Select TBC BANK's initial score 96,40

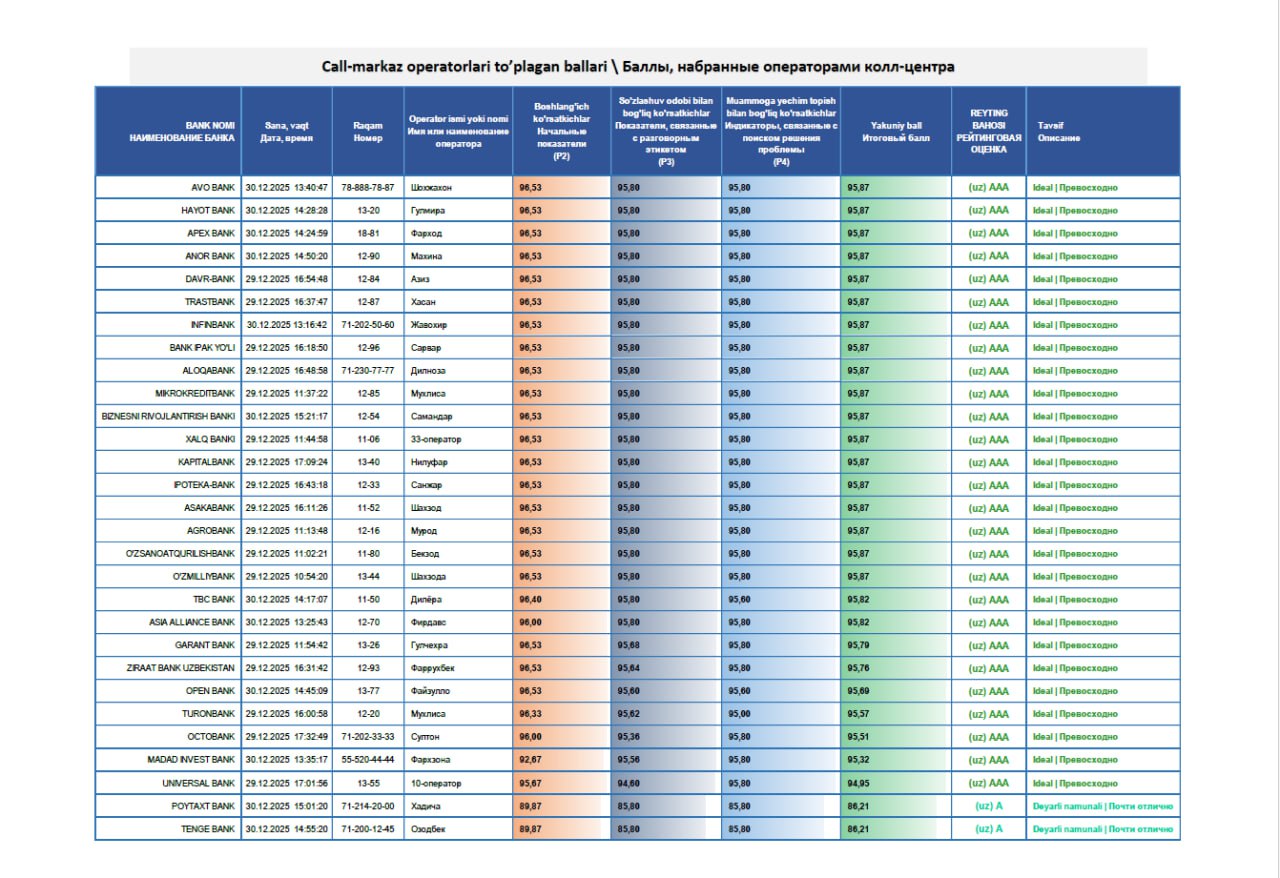530,599
